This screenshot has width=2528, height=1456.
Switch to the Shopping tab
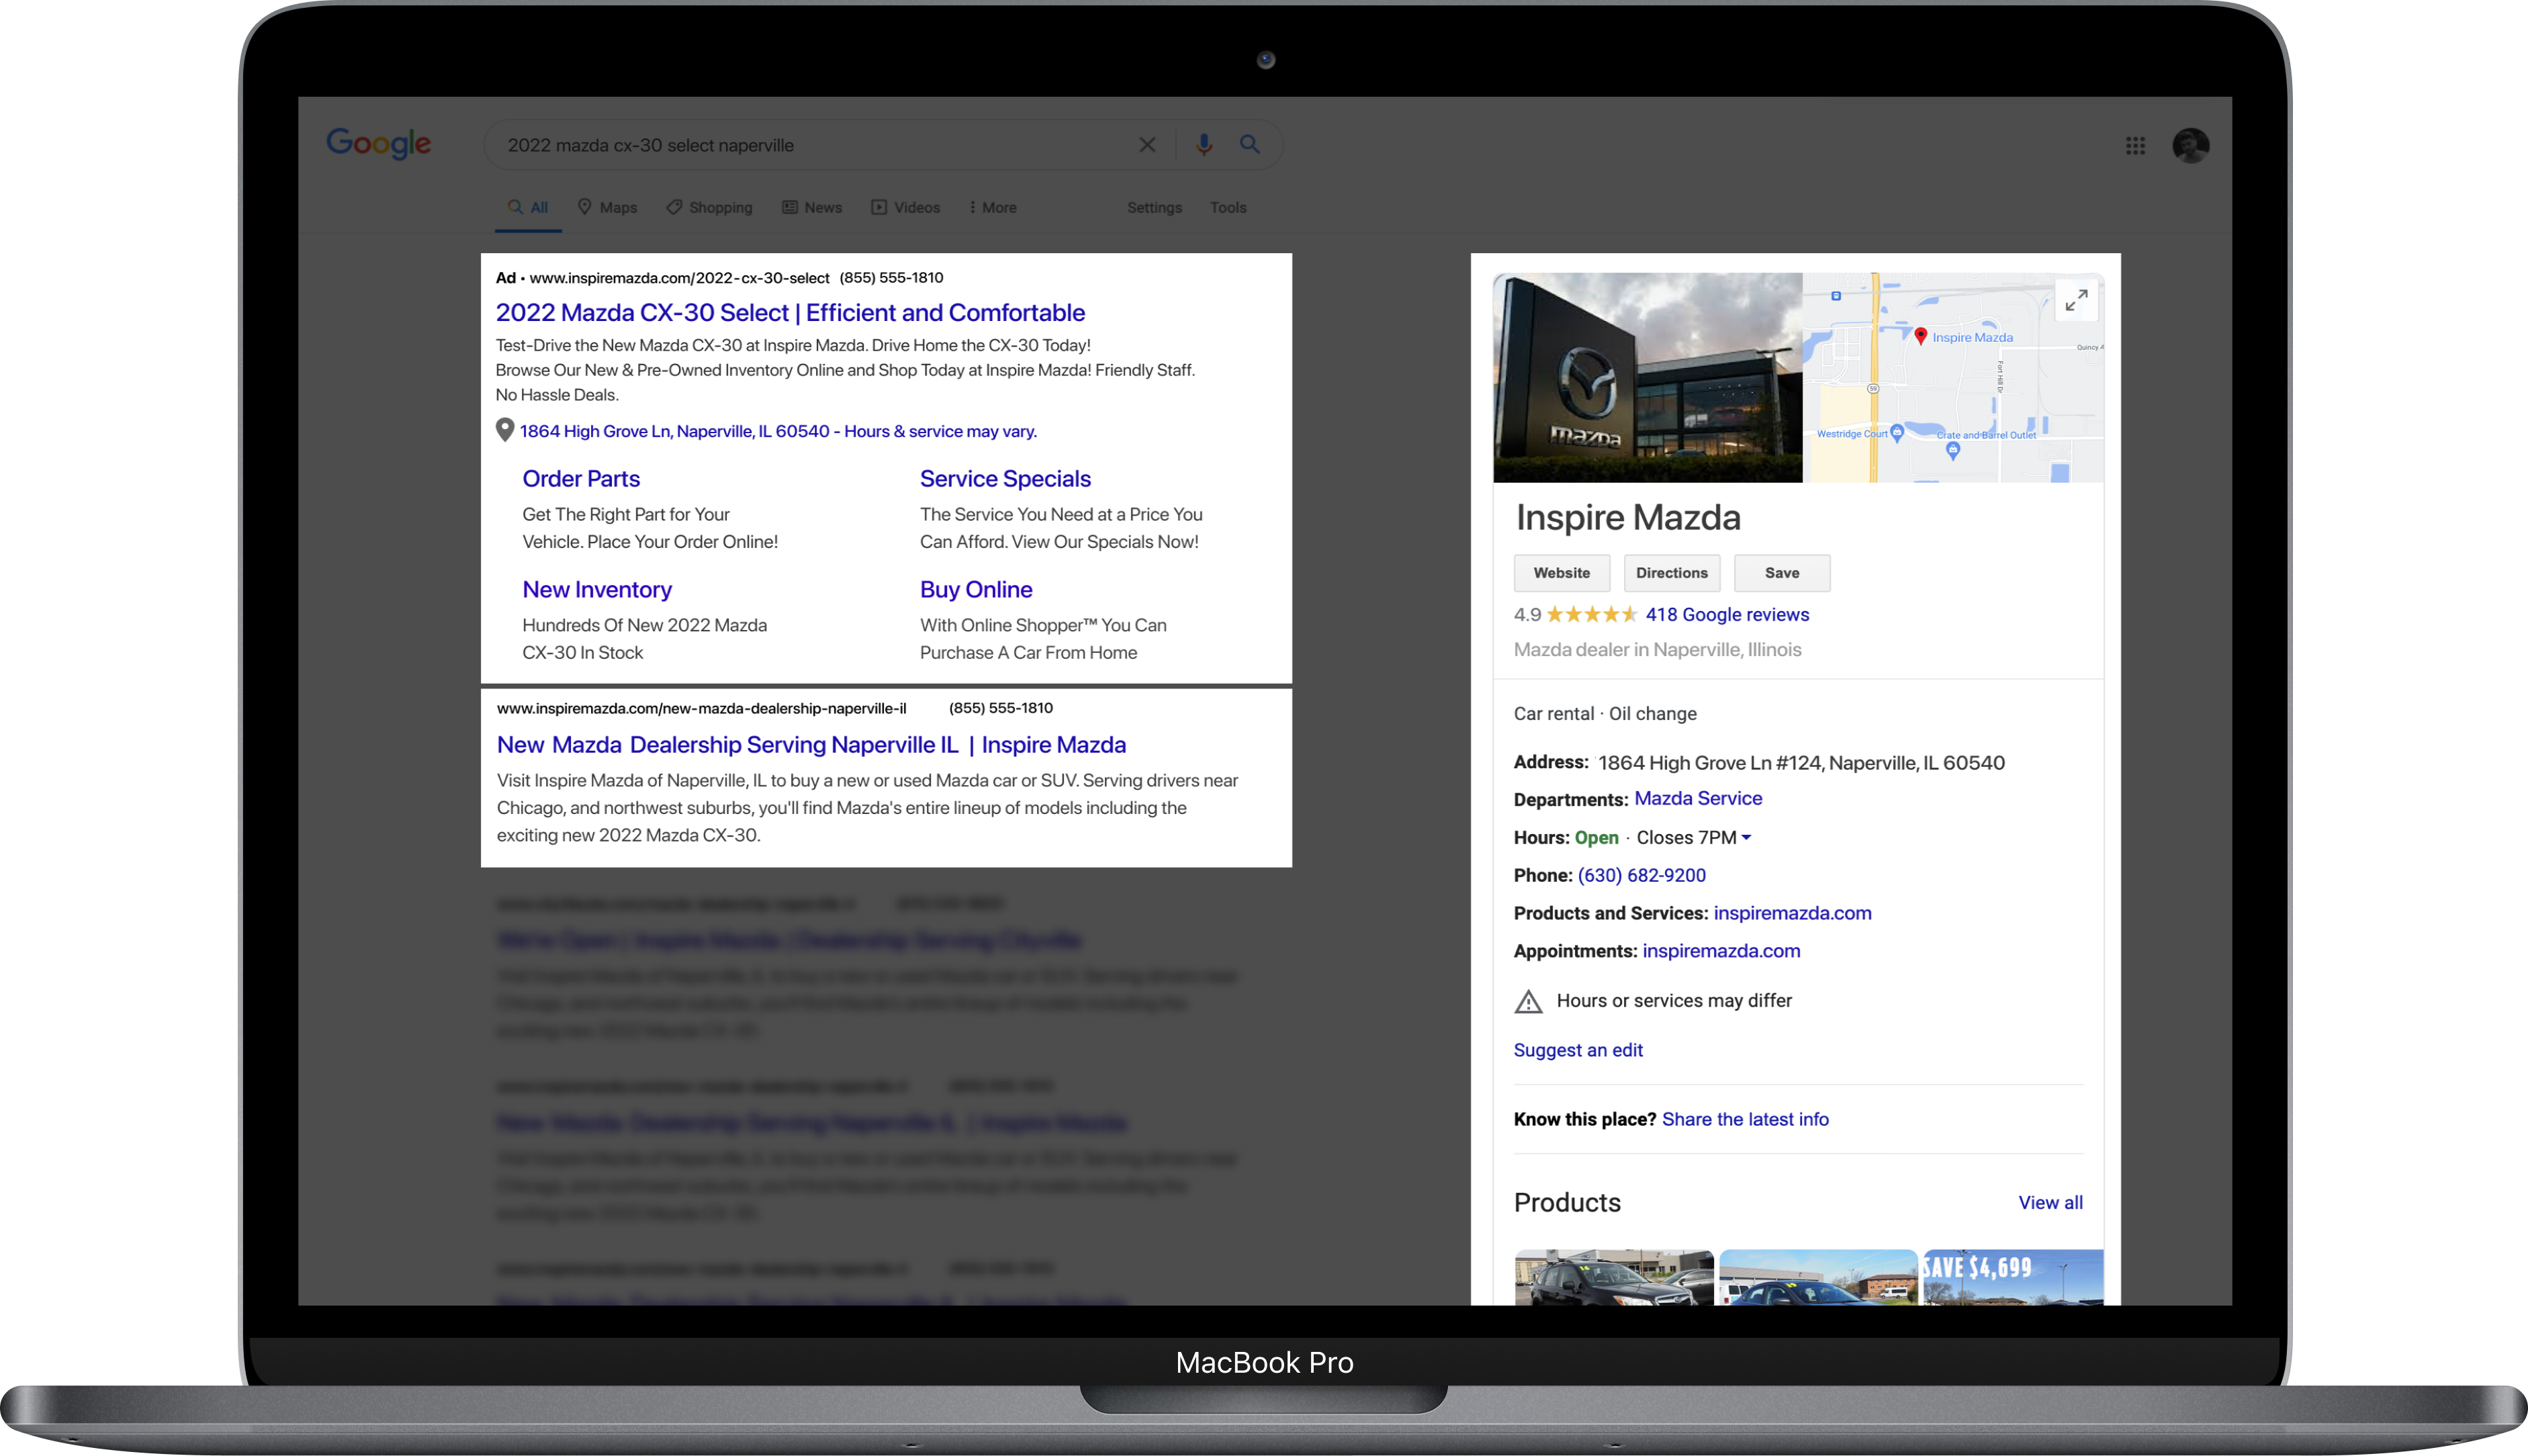point(709,207)
